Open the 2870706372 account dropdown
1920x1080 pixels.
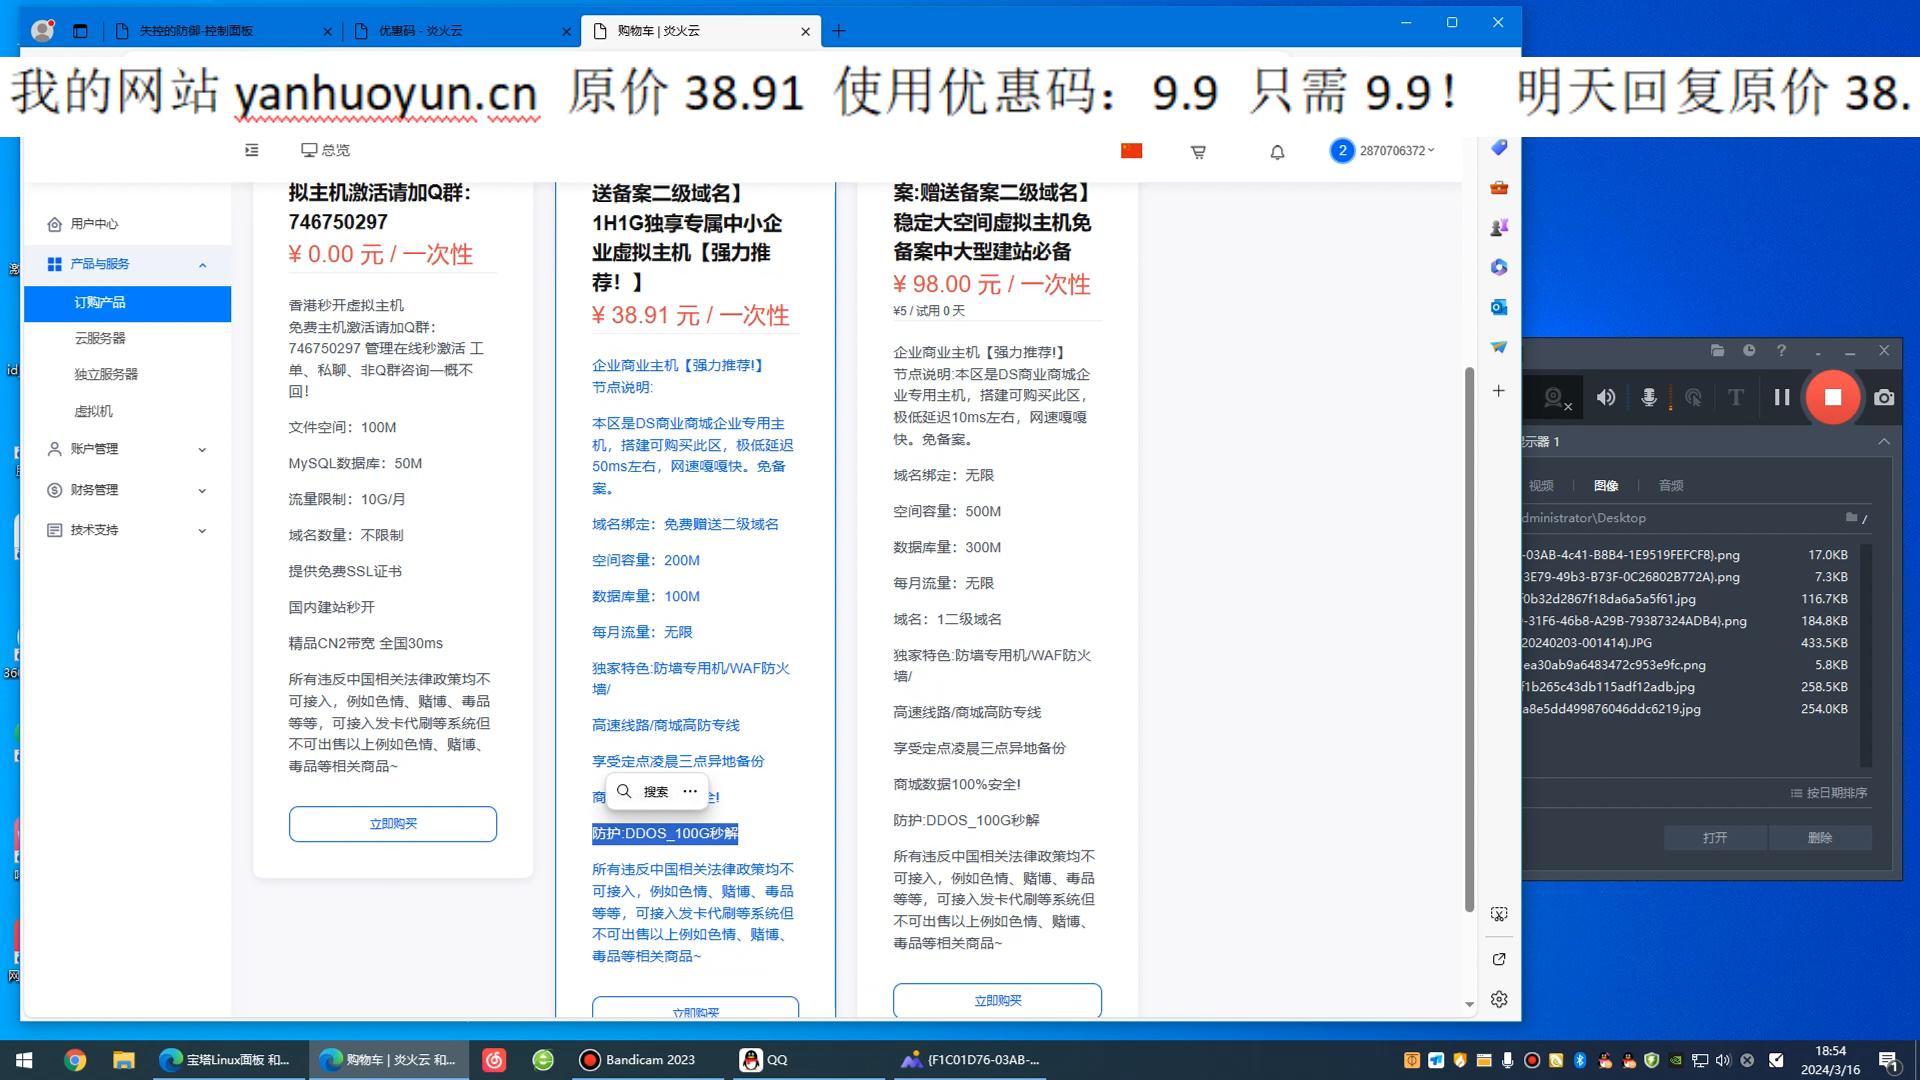pos(1383,151)
